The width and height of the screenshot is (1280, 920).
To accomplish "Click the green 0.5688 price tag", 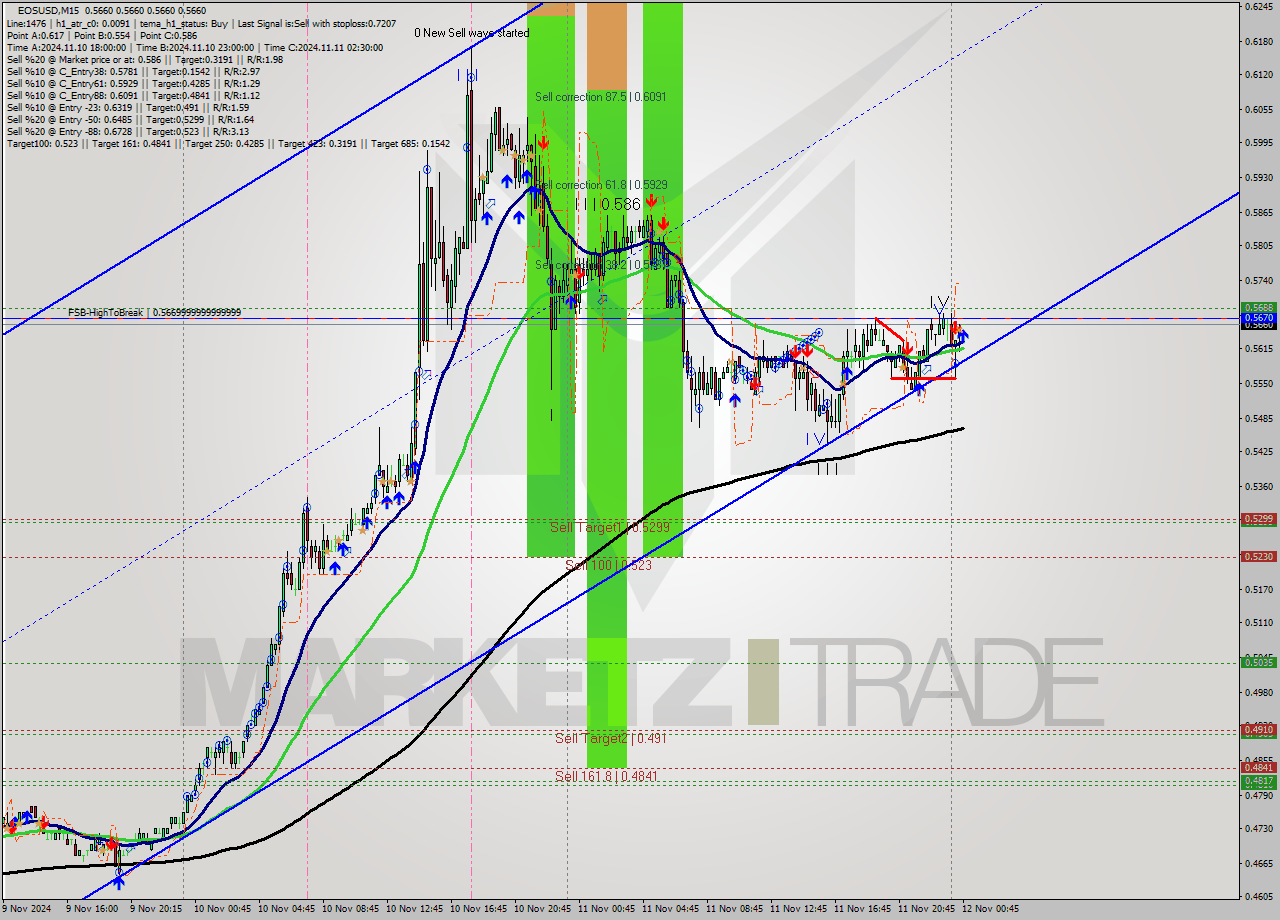I will click(x=1258, y=308).
